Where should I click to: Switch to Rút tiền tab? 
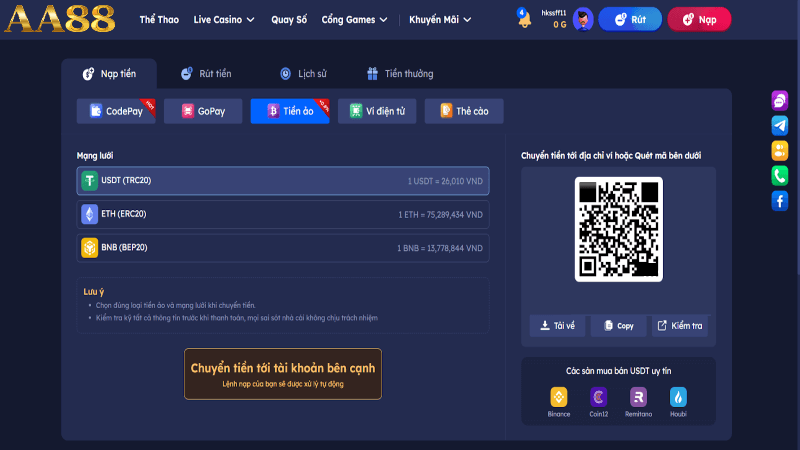[x=206, y=74]
